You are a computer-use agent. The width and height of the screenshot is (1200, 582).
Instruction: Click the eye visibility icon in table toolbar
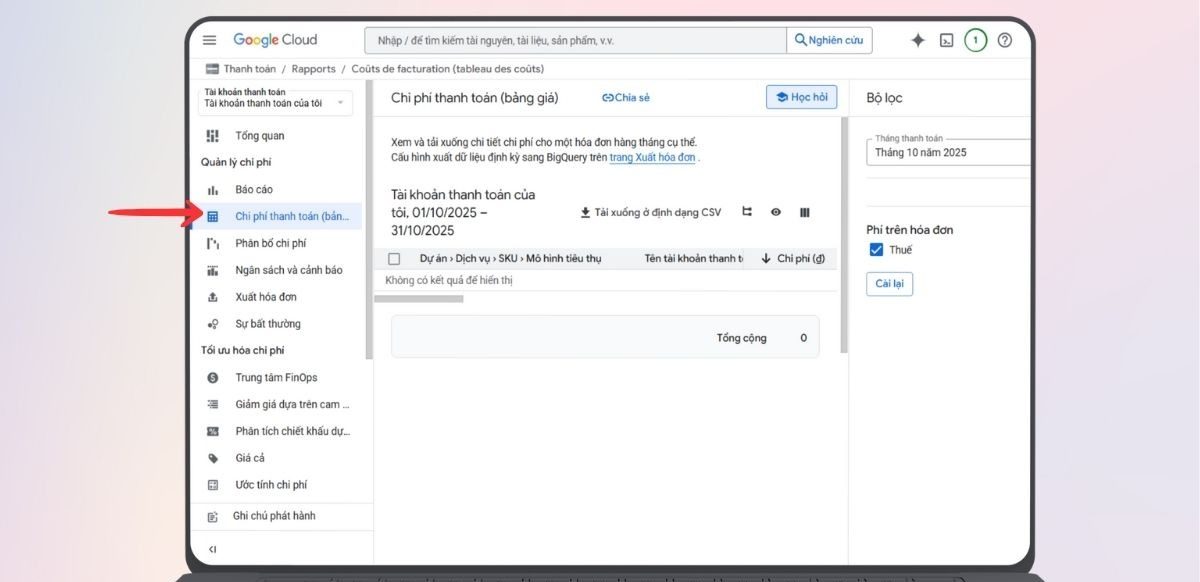click(775, 212)
